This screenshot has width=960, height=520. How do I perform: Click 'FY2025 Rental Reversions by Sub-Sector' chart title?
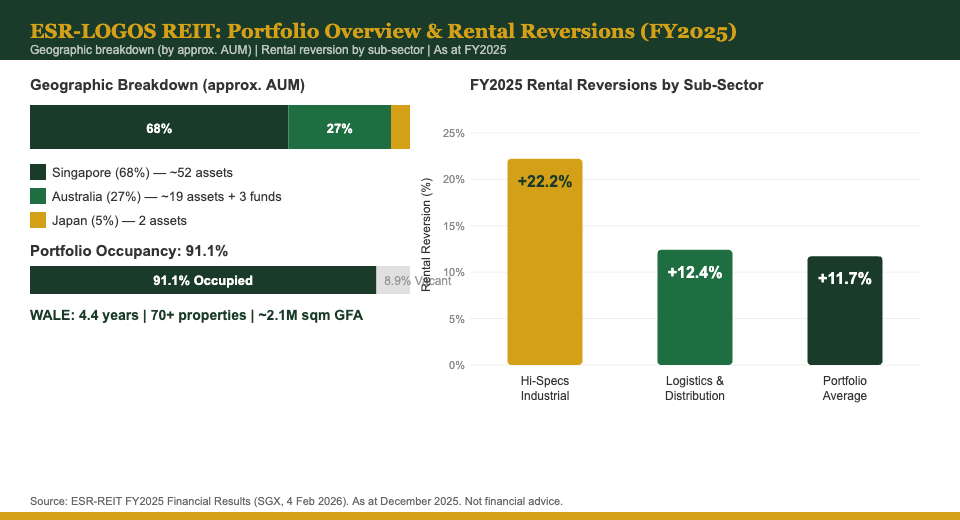617,85
